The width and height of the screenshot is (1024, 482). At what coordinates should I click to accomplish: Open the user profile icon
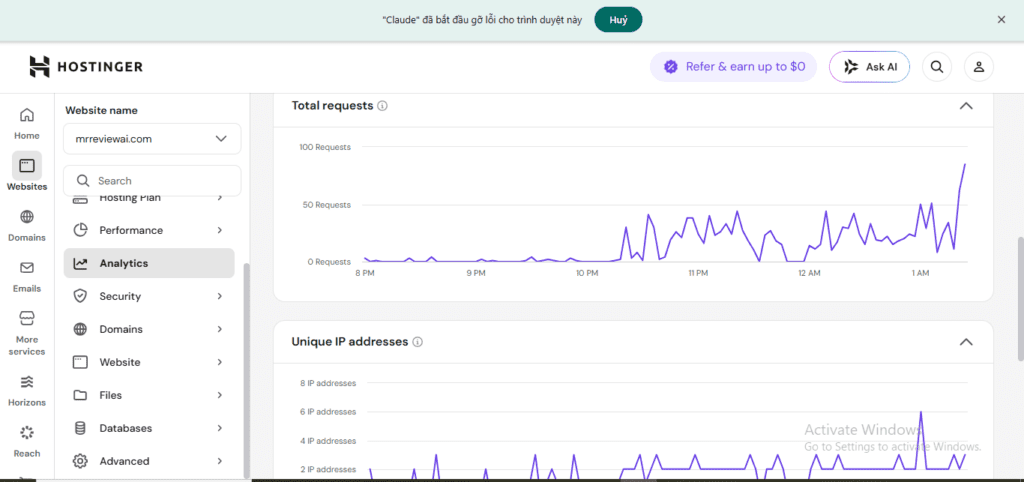[x=978, y=67]
